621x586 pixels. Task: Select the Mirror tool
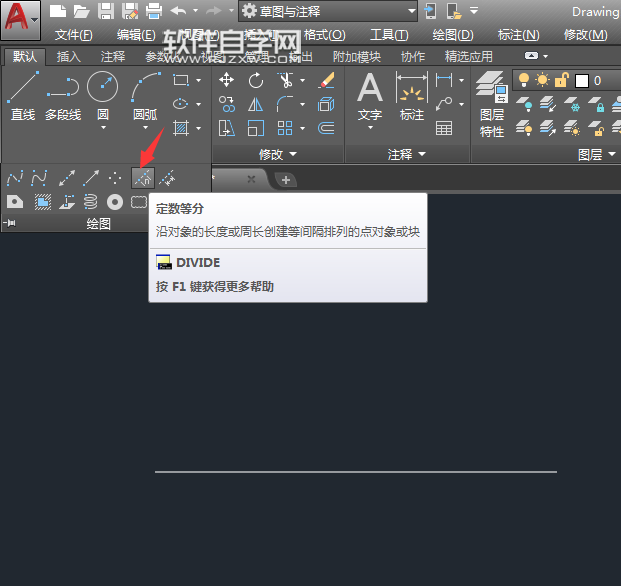tap(255, 105)
